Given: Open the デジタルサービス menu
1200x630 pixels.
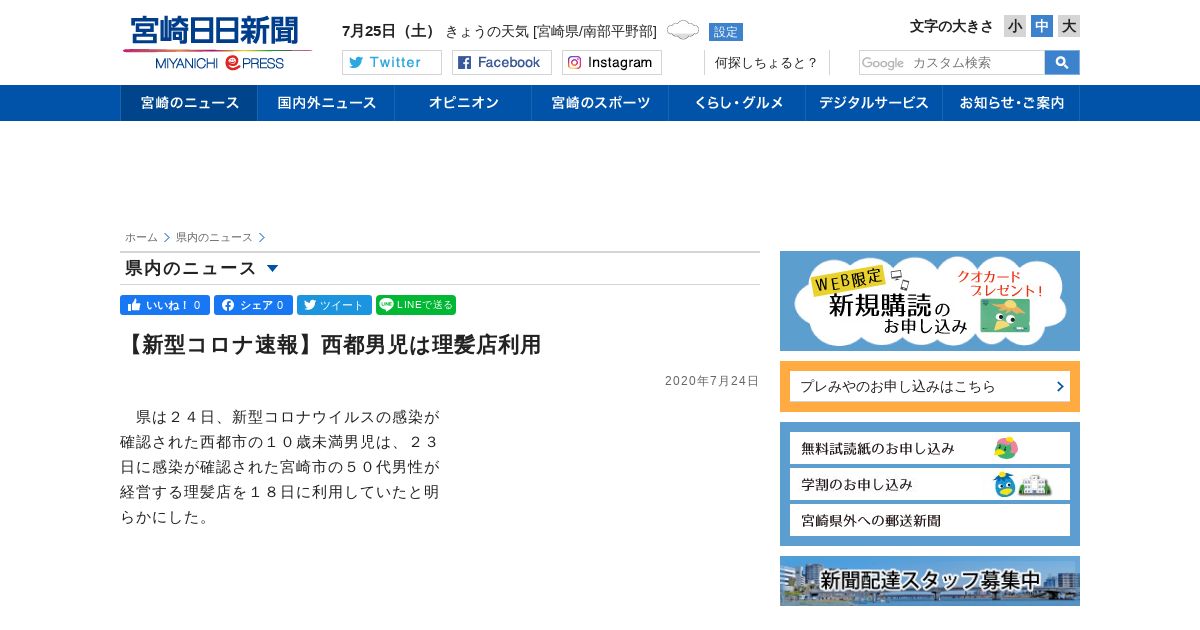Looking at the screenshot, I should tap(874, 103).
